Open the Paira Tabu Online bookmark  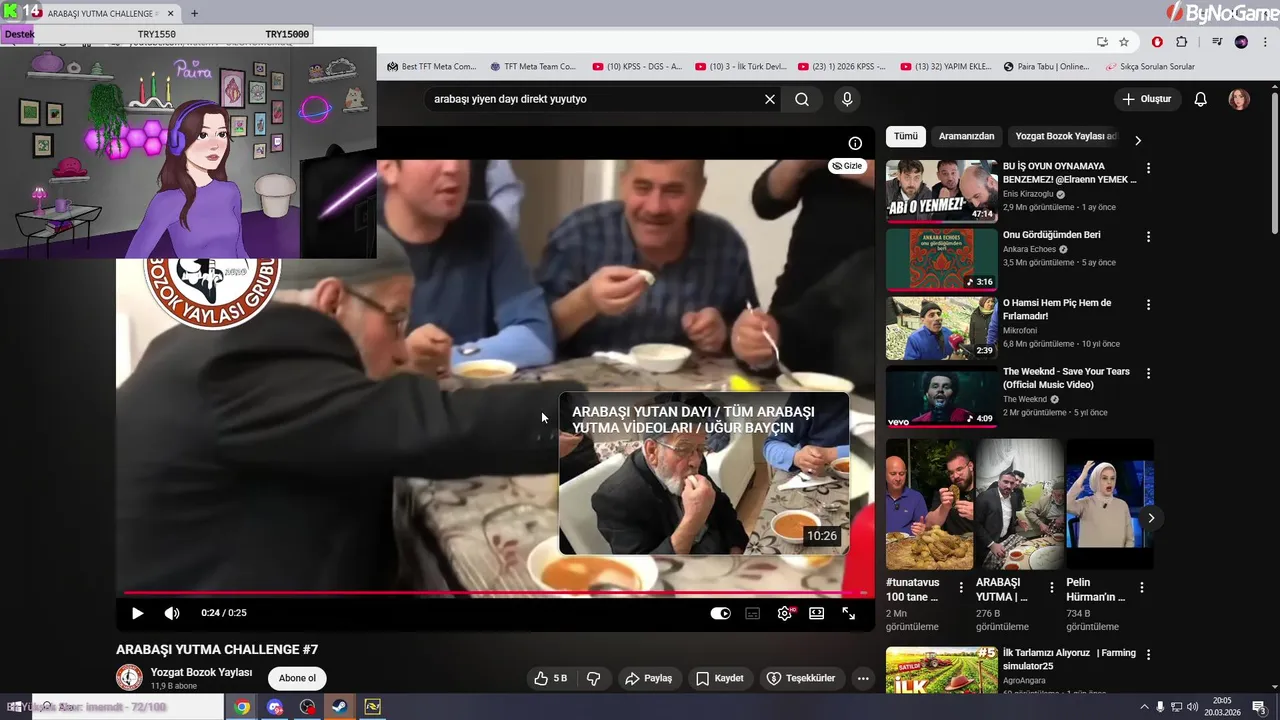(1047, 67)
